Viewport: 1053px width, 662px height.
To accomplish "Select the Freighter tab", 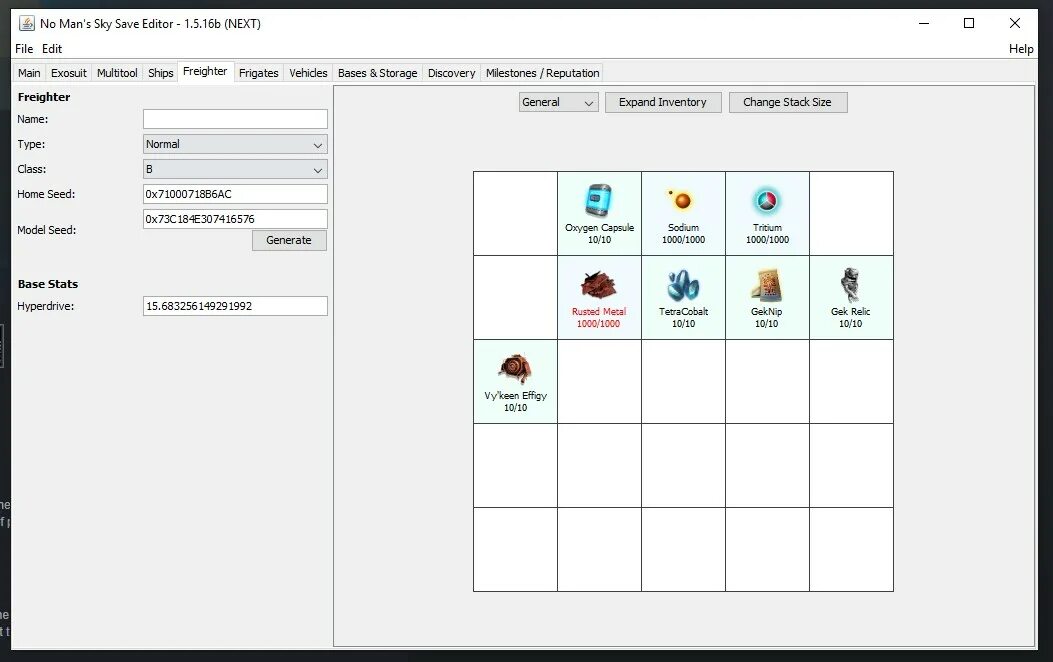I will [205, 71].
